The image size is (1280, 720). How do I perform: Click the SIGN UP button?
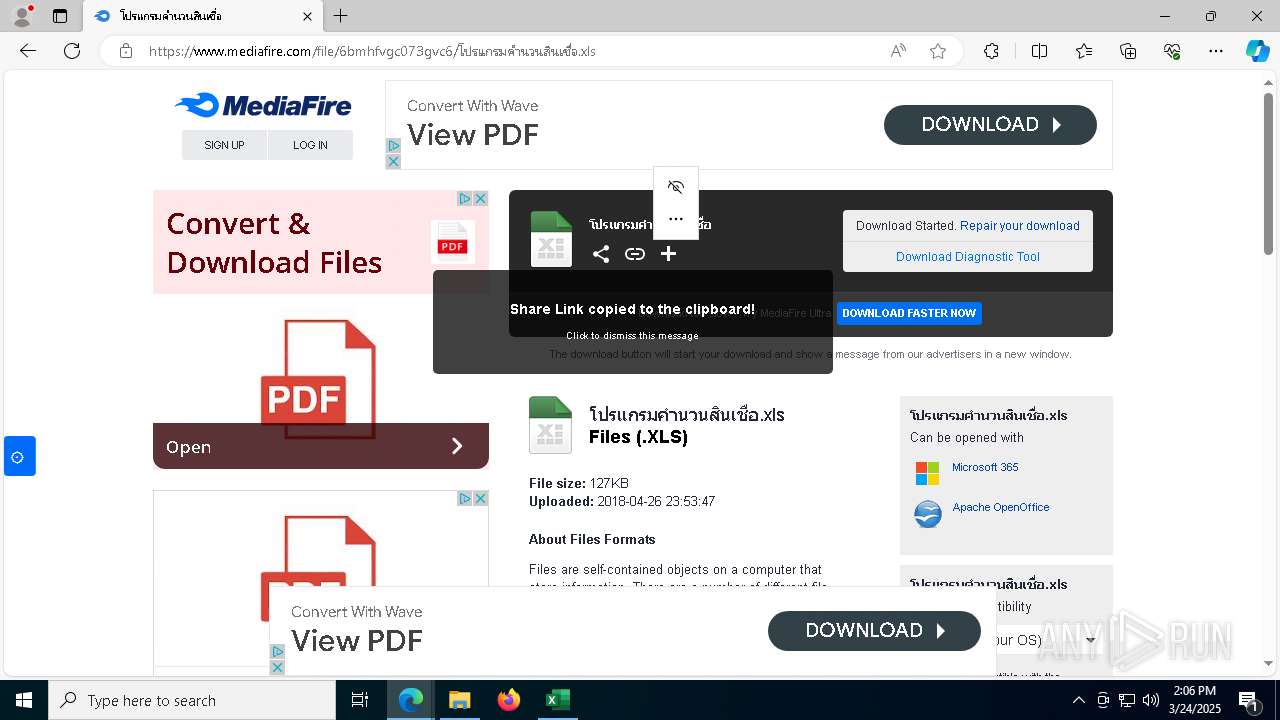[224, 145]
